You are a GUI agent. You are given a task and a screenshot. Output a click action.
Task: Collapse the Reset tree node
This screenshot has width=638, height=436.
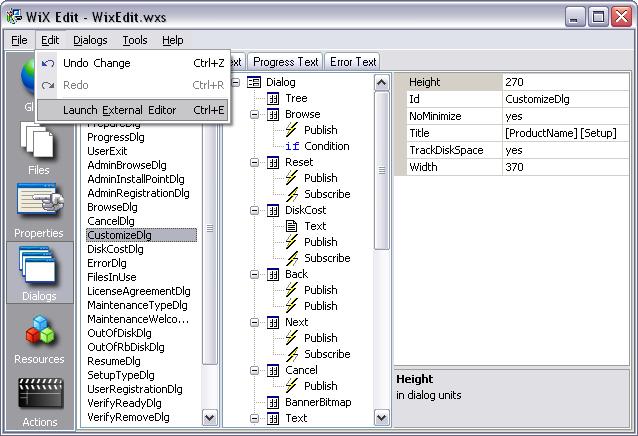point(254,162)
